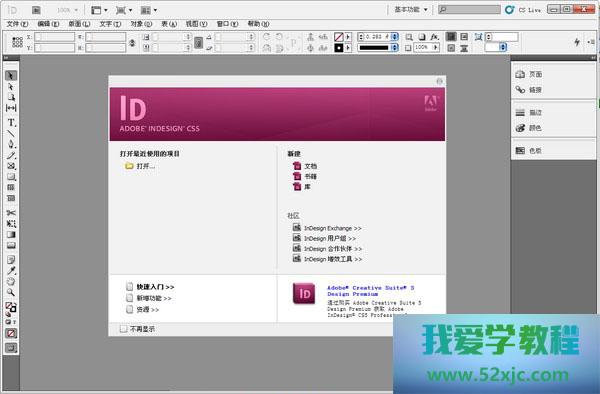Select the Pencil tool

click(x=11, y=155)
